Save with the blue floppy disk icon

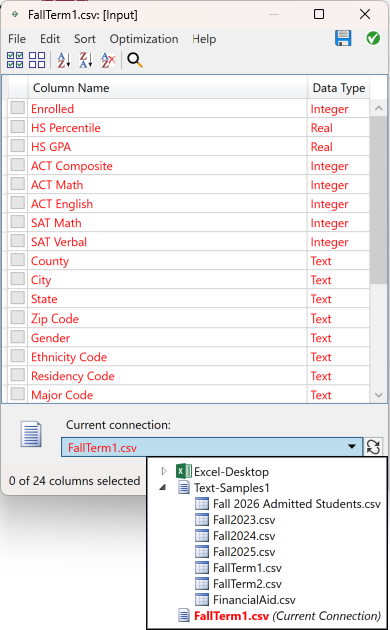(x=343, y=38)
